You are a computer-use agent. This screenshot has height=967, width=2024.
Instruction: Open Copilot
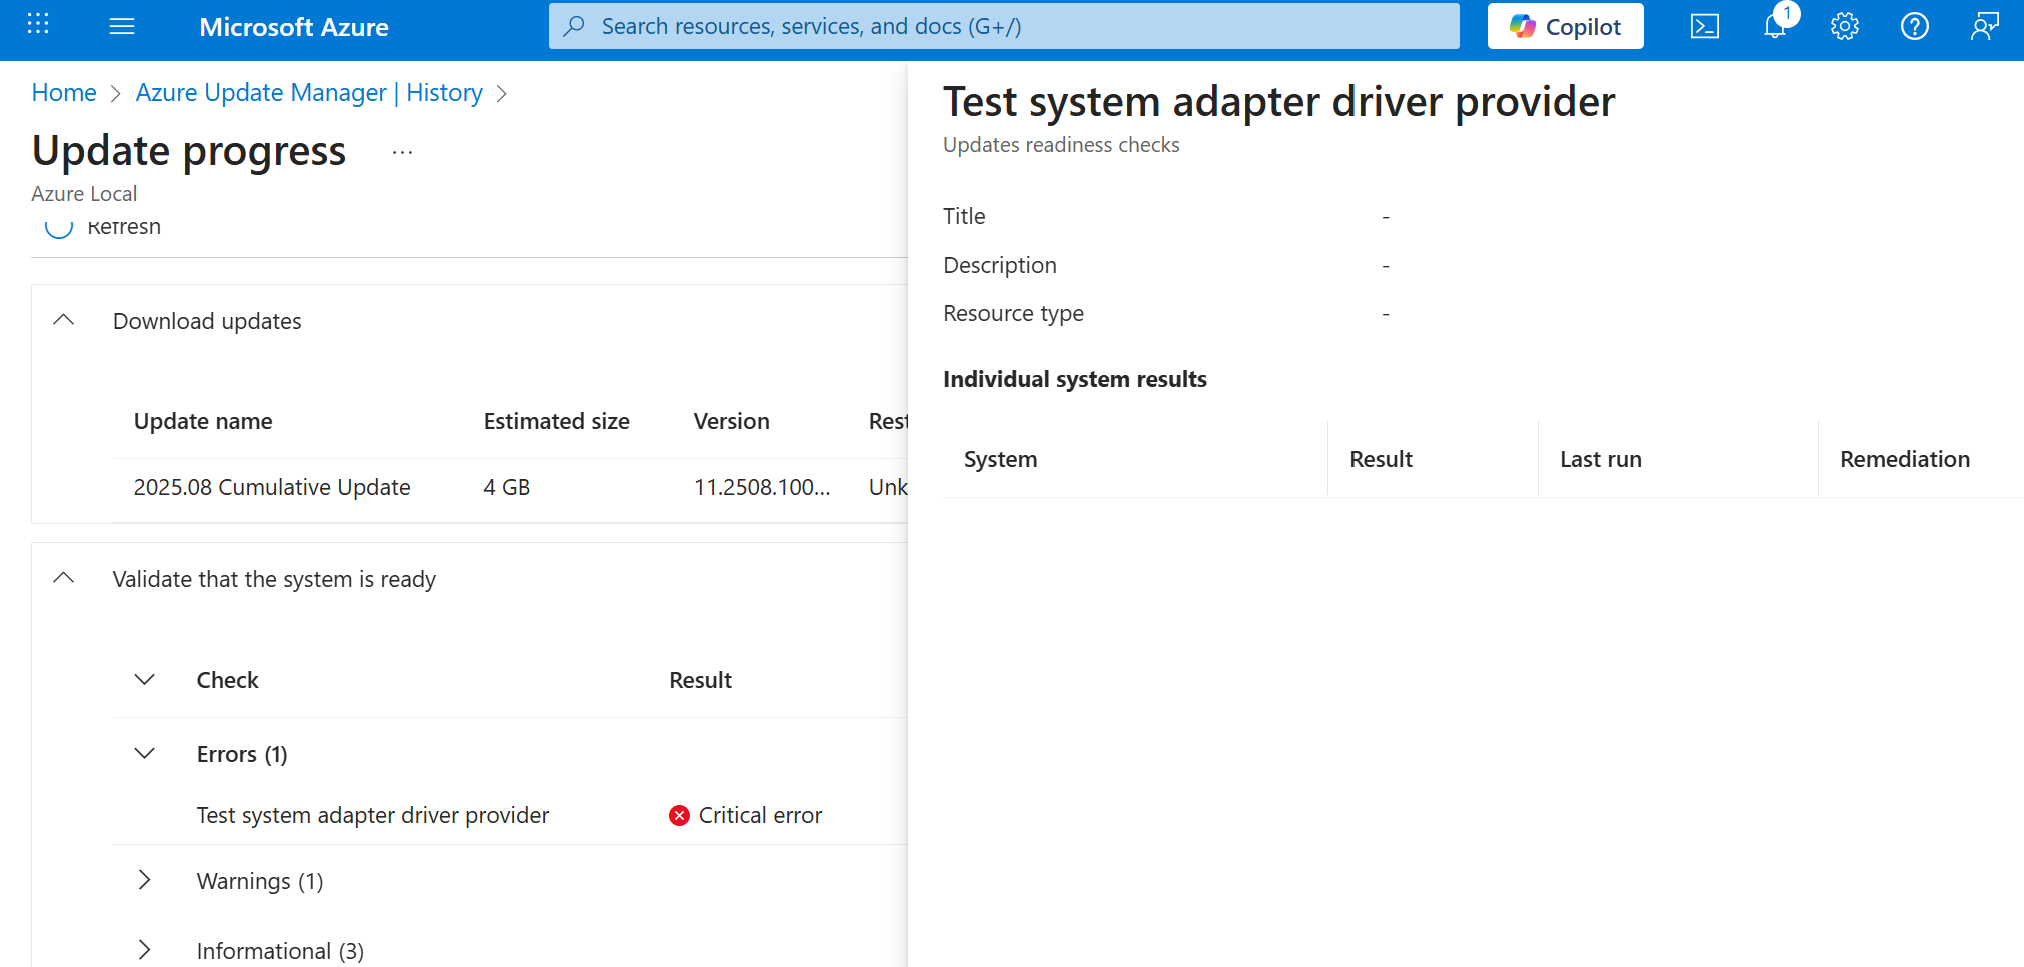coord(1565,26)
